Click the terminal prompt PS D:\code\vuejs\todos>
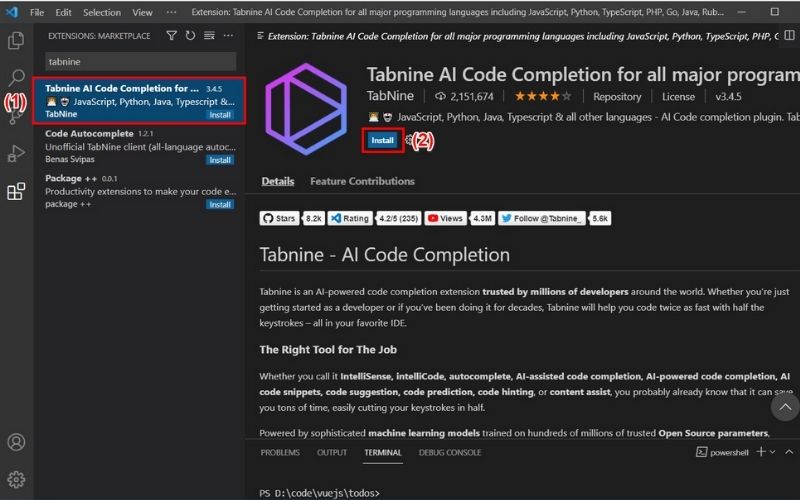 point(319,493)
